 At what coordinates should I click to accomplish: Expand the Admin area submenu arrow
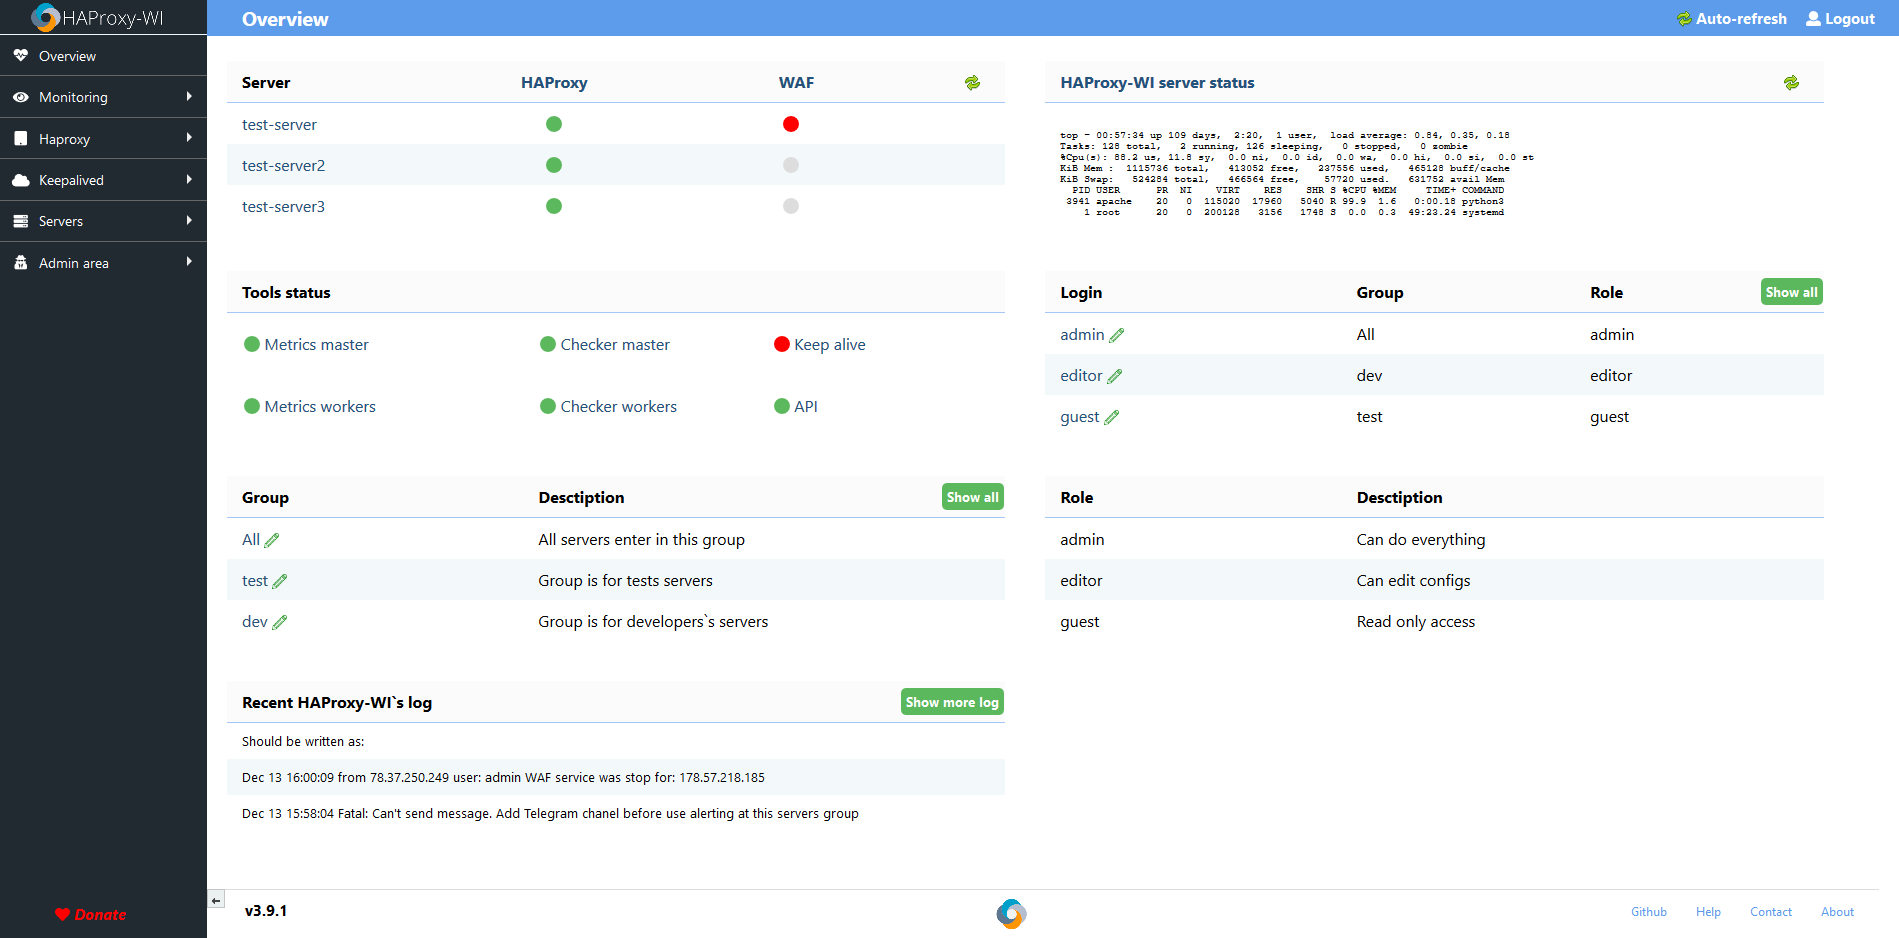[x=189, y=262]
